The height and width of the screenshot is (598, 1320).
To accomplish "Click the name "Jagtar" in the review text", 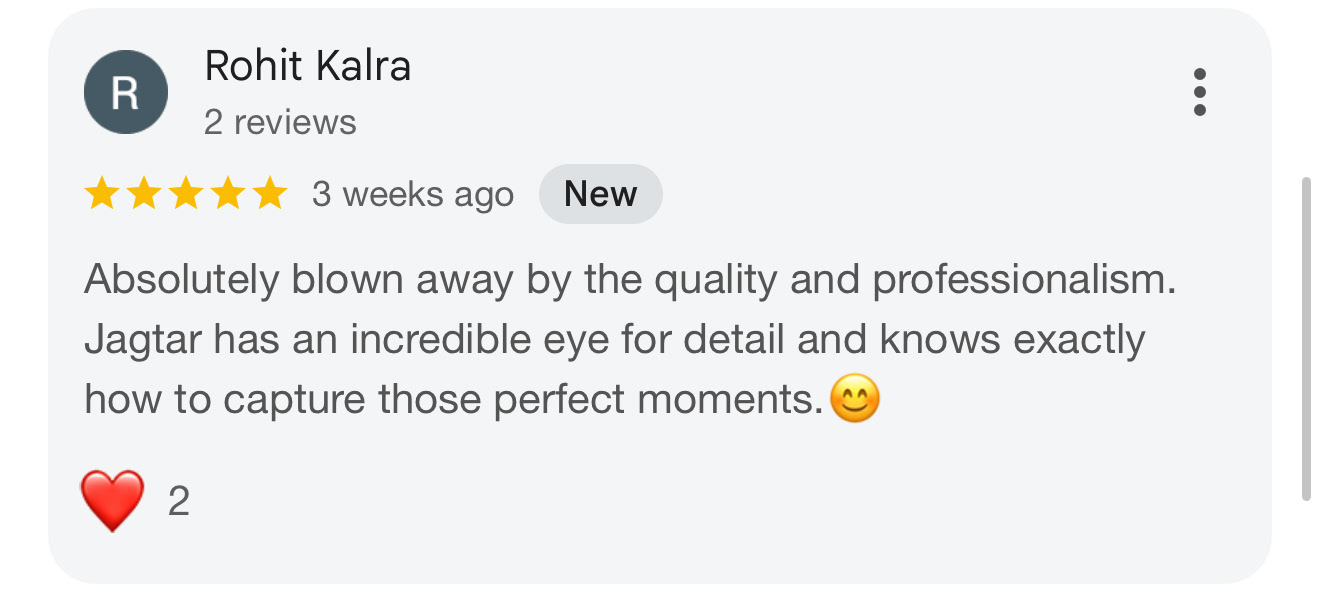I will coord(143,340).
